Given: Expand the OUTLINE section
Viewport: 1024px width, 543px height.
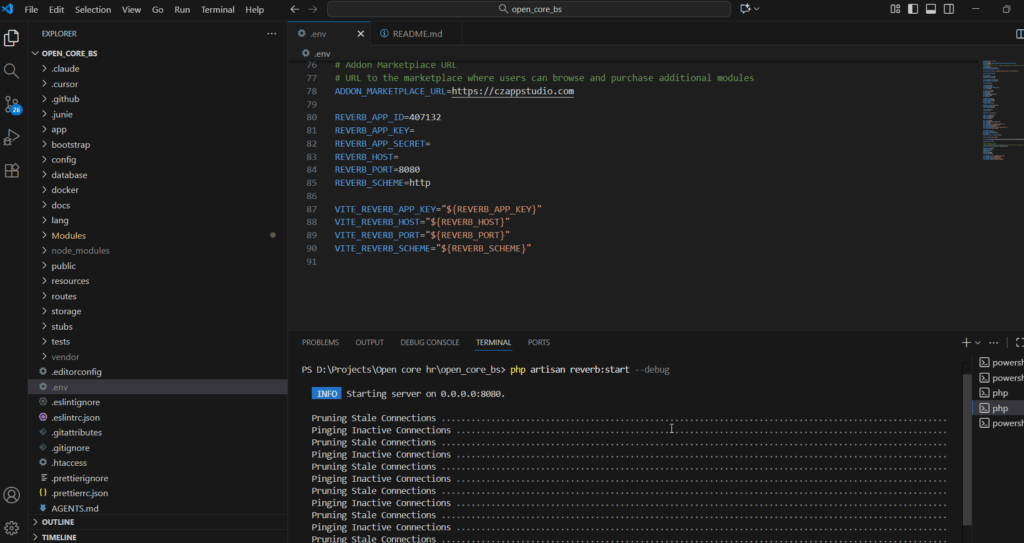Looking at the screenshot, I should click(x=58, y=522).
